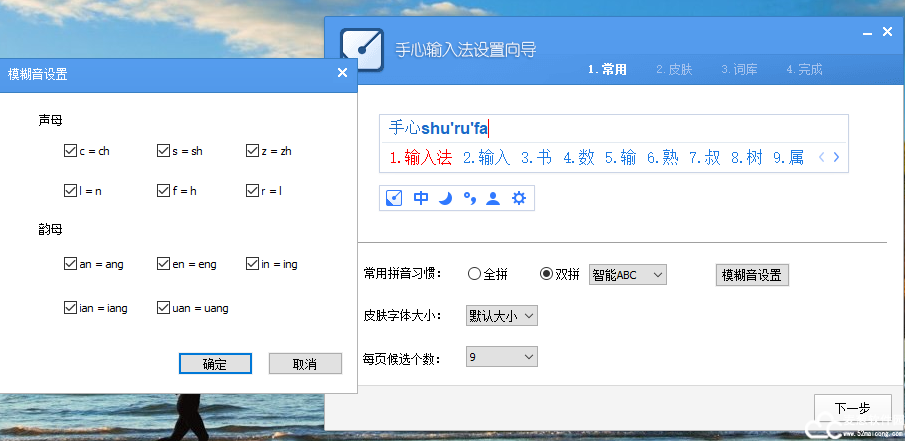This screenshot has width=905, height=441.
Task: Disable the an = ang option
Action: [94, 264]
